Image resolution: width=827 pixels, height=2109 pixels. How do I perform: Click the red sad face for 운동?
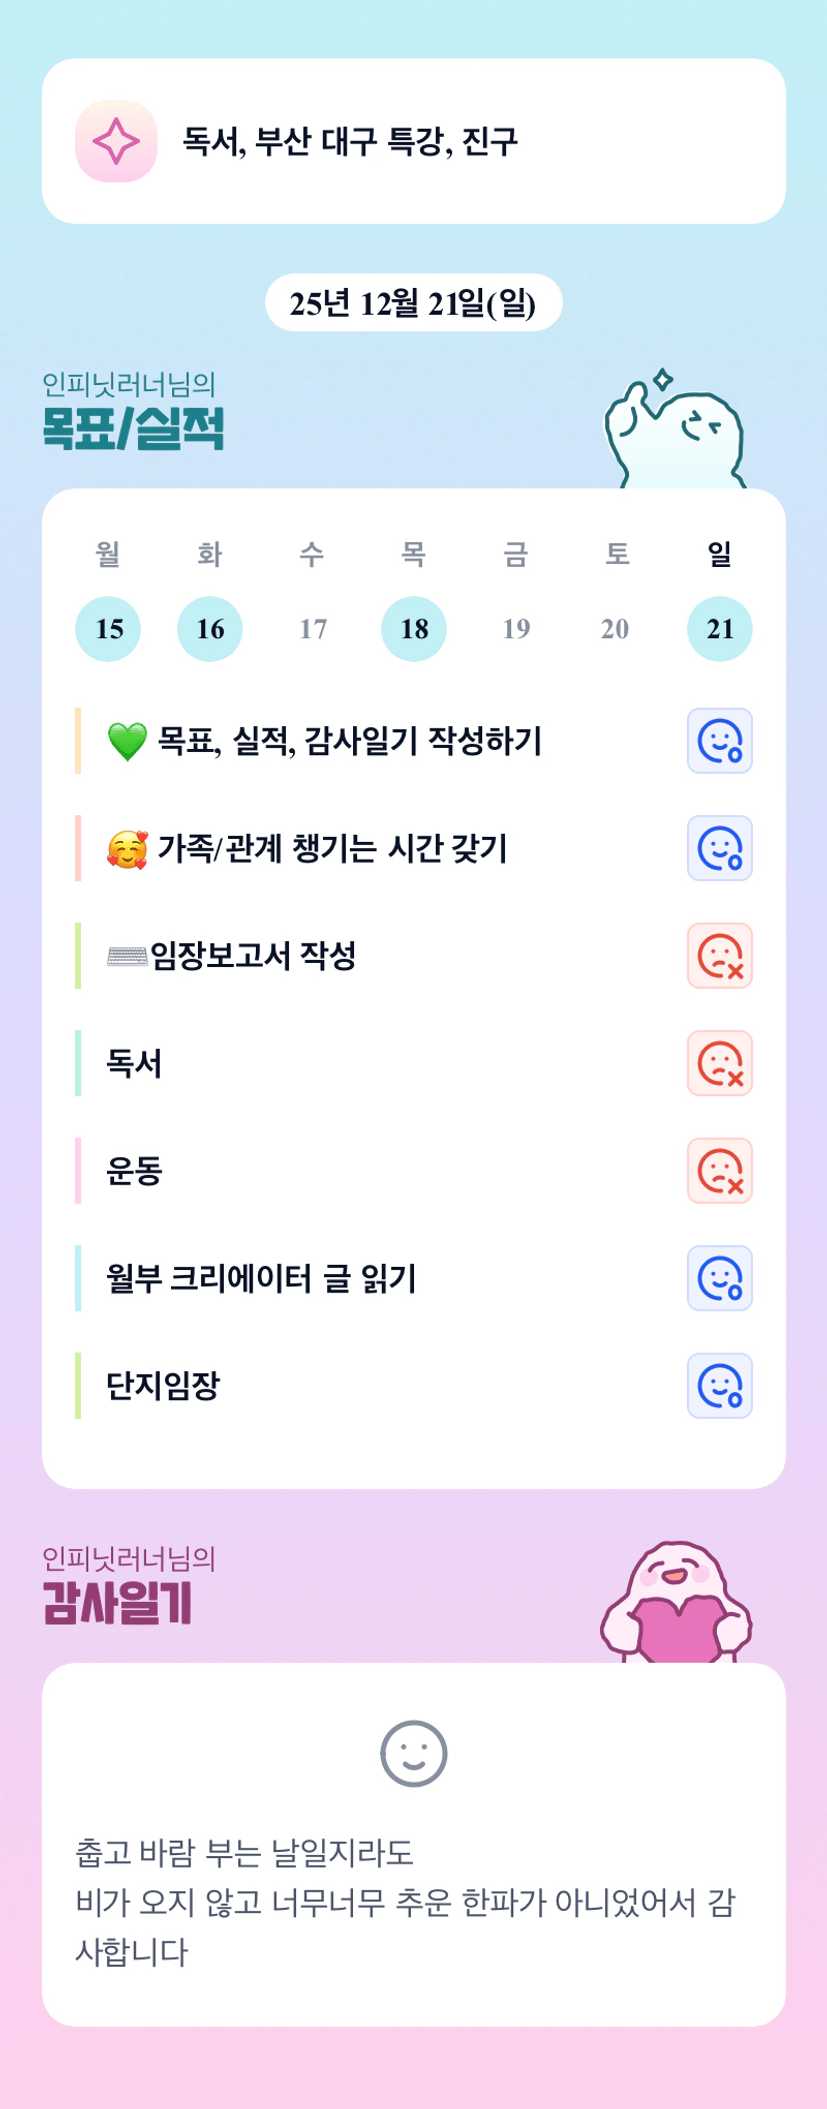tap(719, 1171)
